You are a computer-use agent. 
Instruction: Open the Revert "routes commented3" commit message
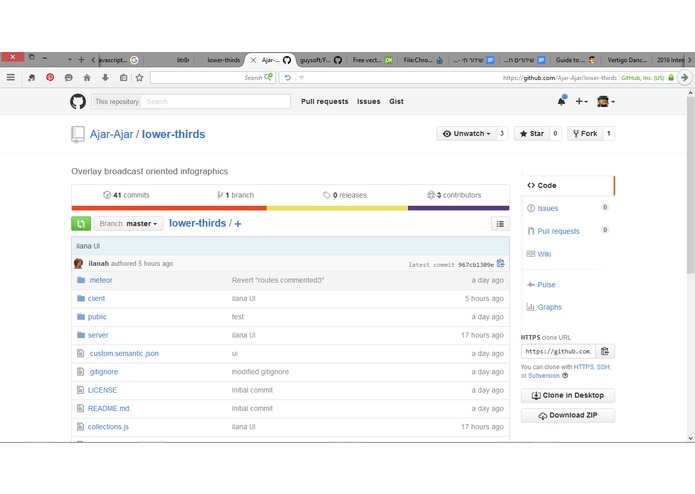point(278,280)
